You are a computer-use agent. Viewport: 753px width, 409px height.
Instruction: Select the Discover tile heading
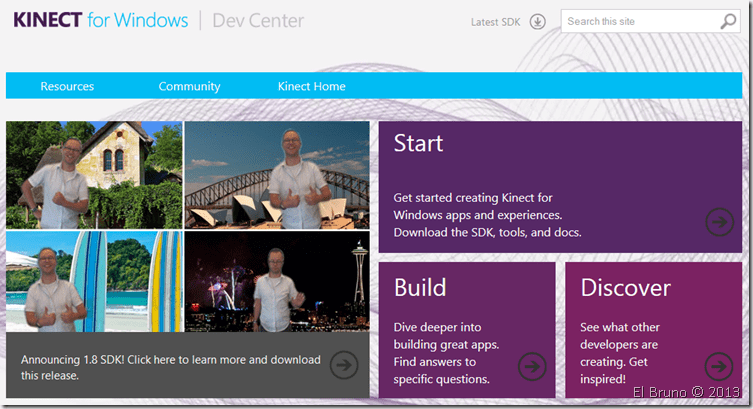(x=625, y=288)
